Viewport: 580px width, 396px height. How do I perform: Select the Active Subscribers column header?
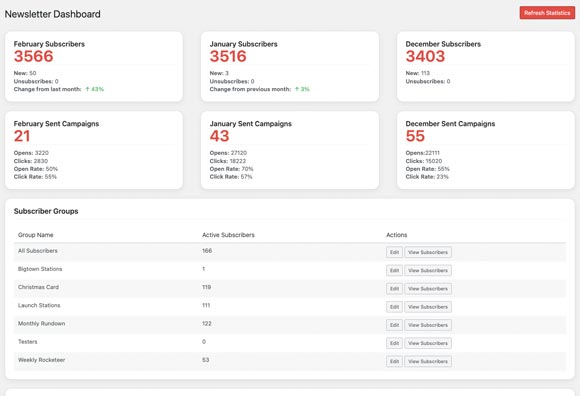pos(228,235)
